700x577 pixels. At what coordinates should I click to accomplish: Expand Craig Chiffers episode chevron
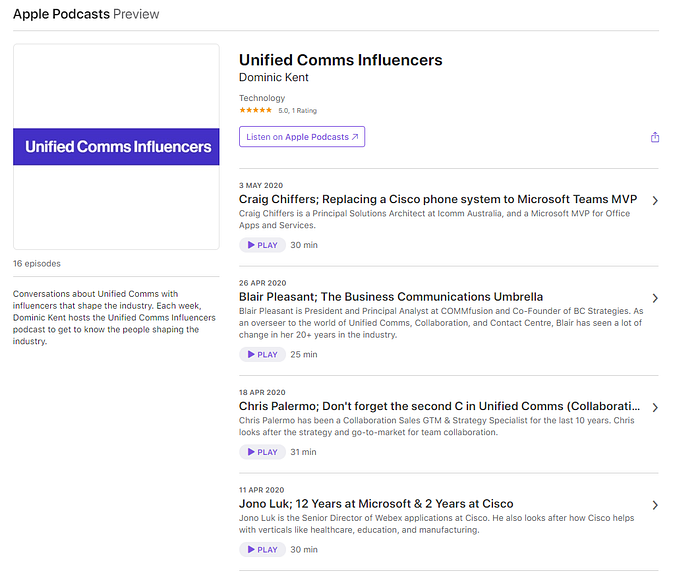[655, 201]
